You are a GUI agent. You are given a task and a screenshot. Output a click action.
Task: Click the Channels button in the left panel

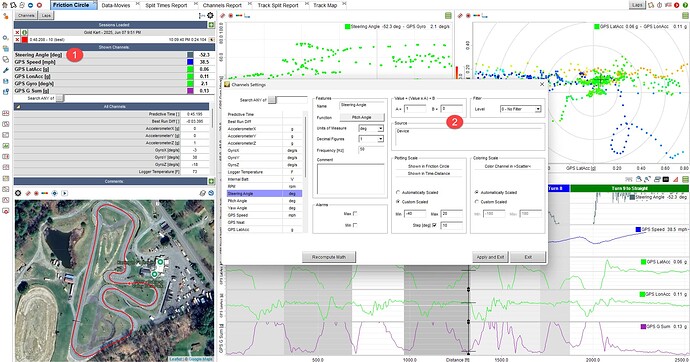26,15
